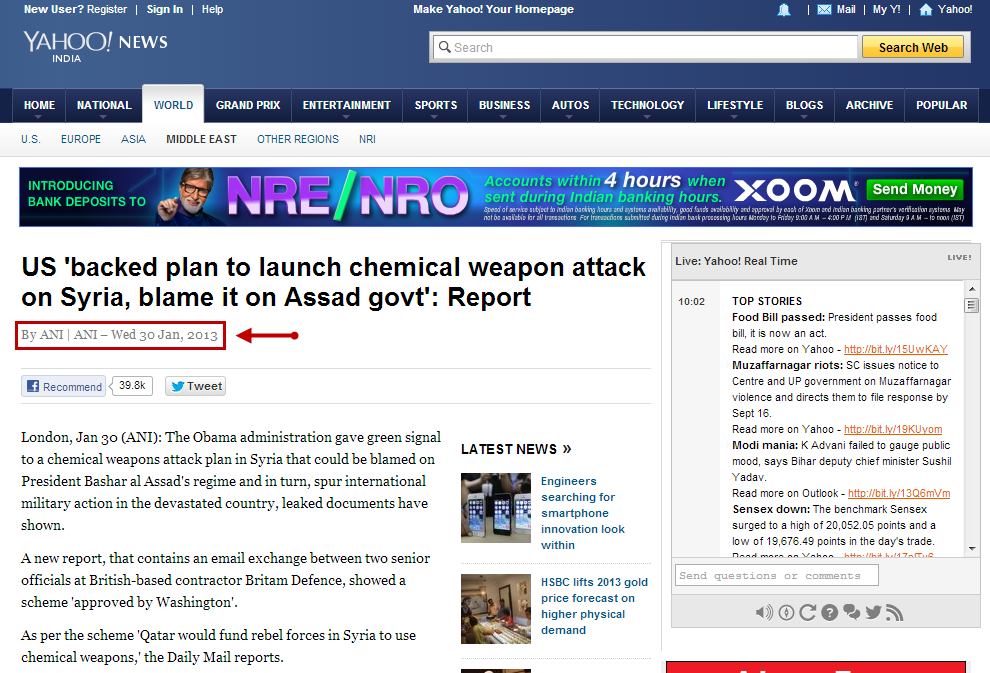This screenshot has width=990, height=673.
Task: Select the U.S. sub-navigation link
Action: (30, 139)
